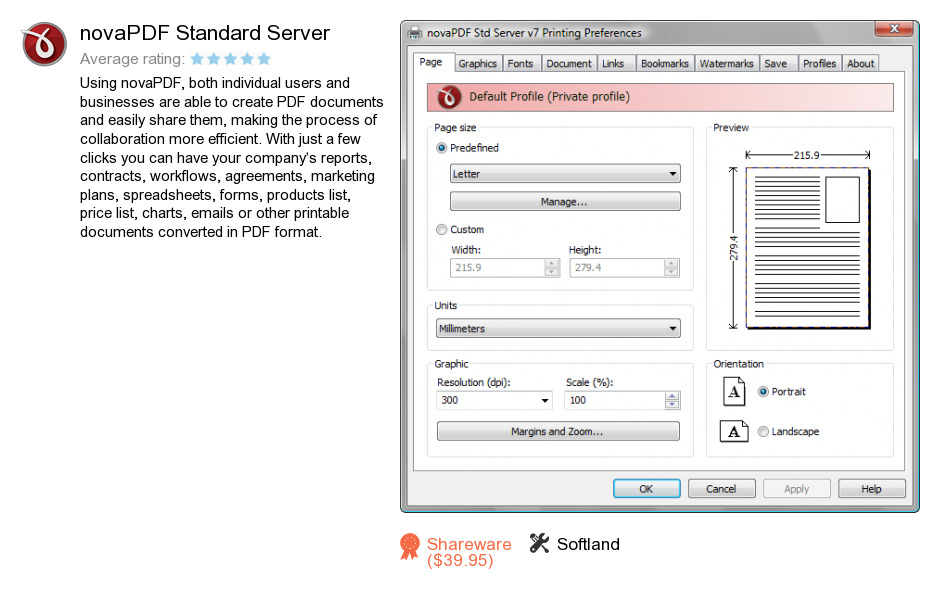Open the Watermarks tab

(x=726, y=64)
